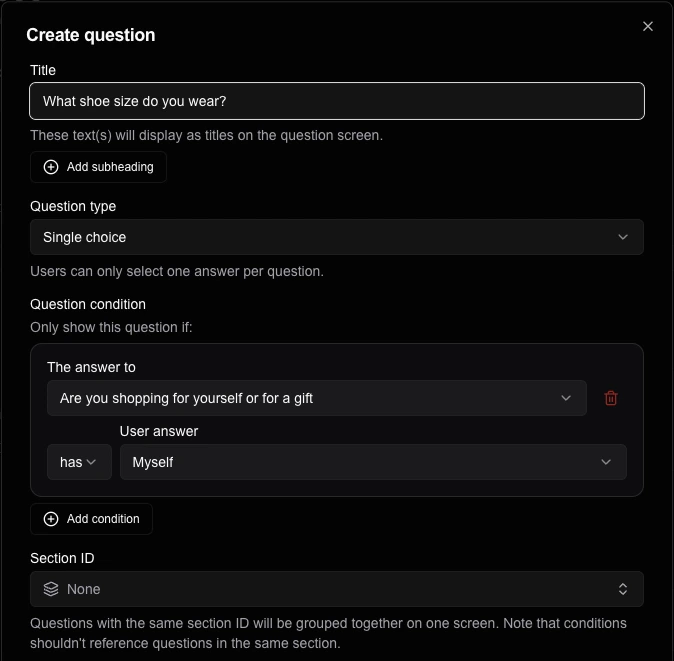Click the plus icon beside Add condition
674x661 pixels.
click(x=51, y=519)
